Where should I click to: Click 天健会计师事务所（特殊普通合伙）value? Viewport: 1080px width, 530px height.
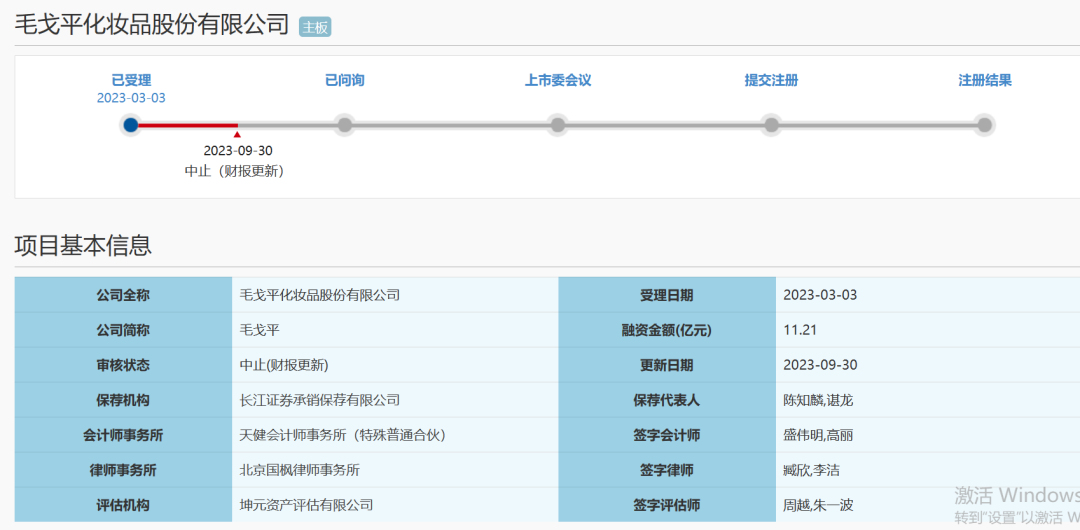[x=343, y=435]
